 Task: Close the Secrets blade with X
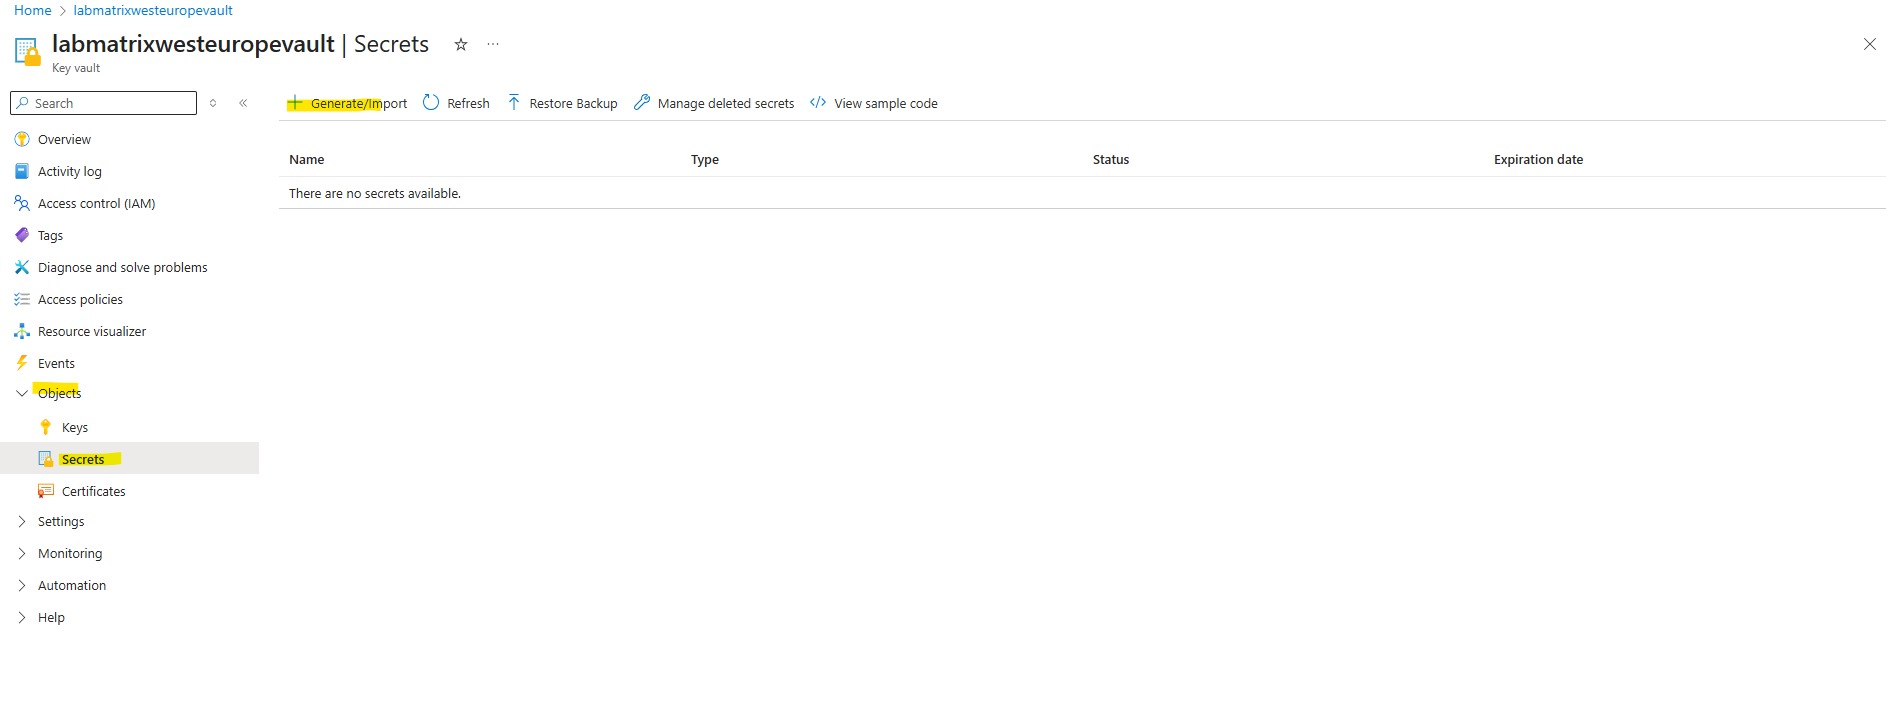pos(1870,44)
